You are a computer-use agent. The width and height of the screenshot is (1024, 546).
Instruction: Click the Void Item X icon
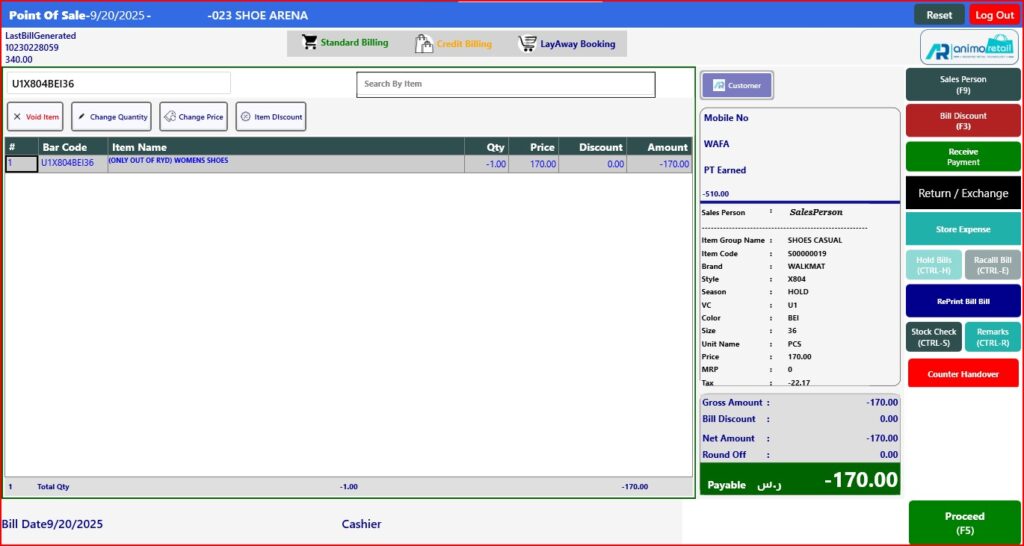pyautogui.click(x=17, y=117)
